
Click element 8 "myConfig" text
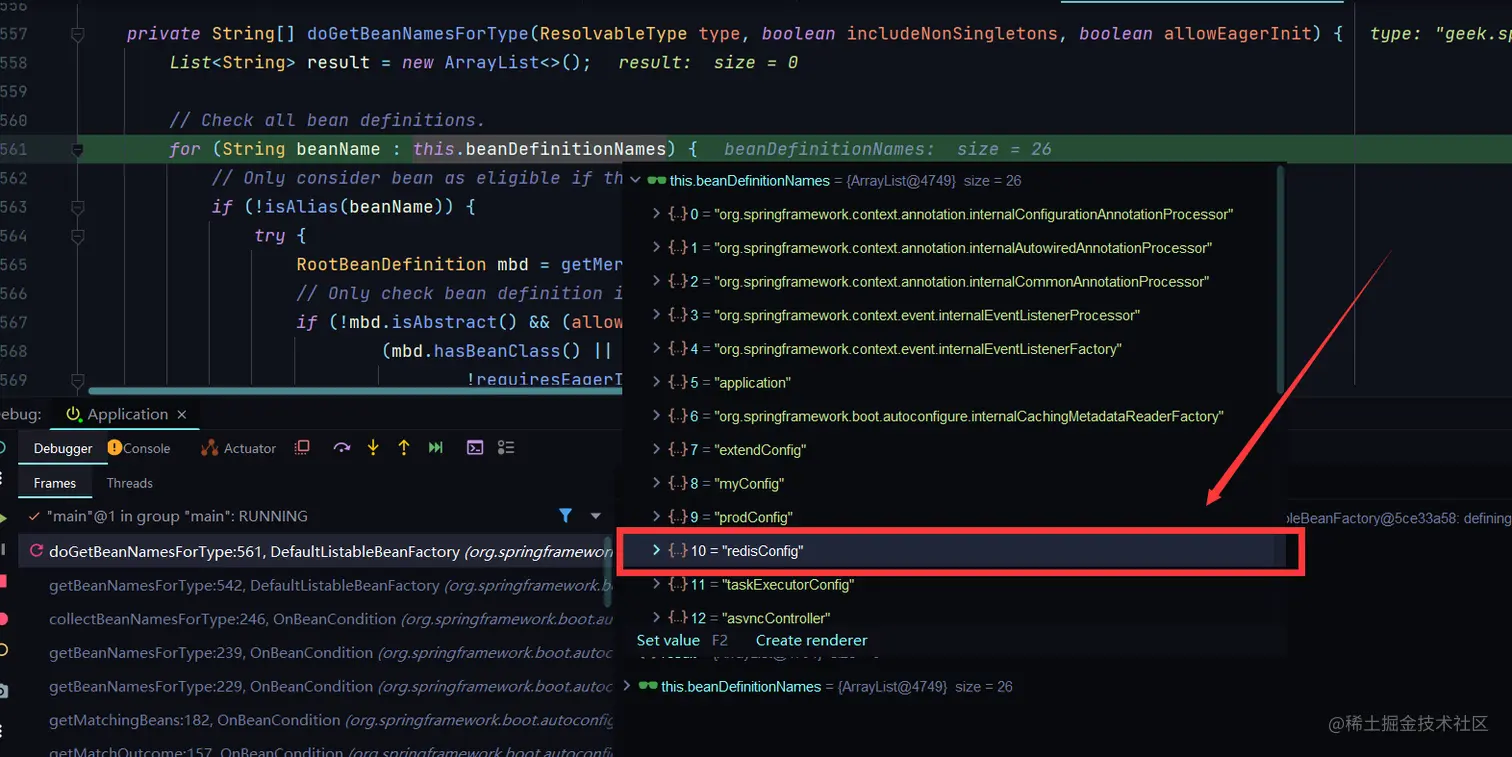[x=749, y=483]
